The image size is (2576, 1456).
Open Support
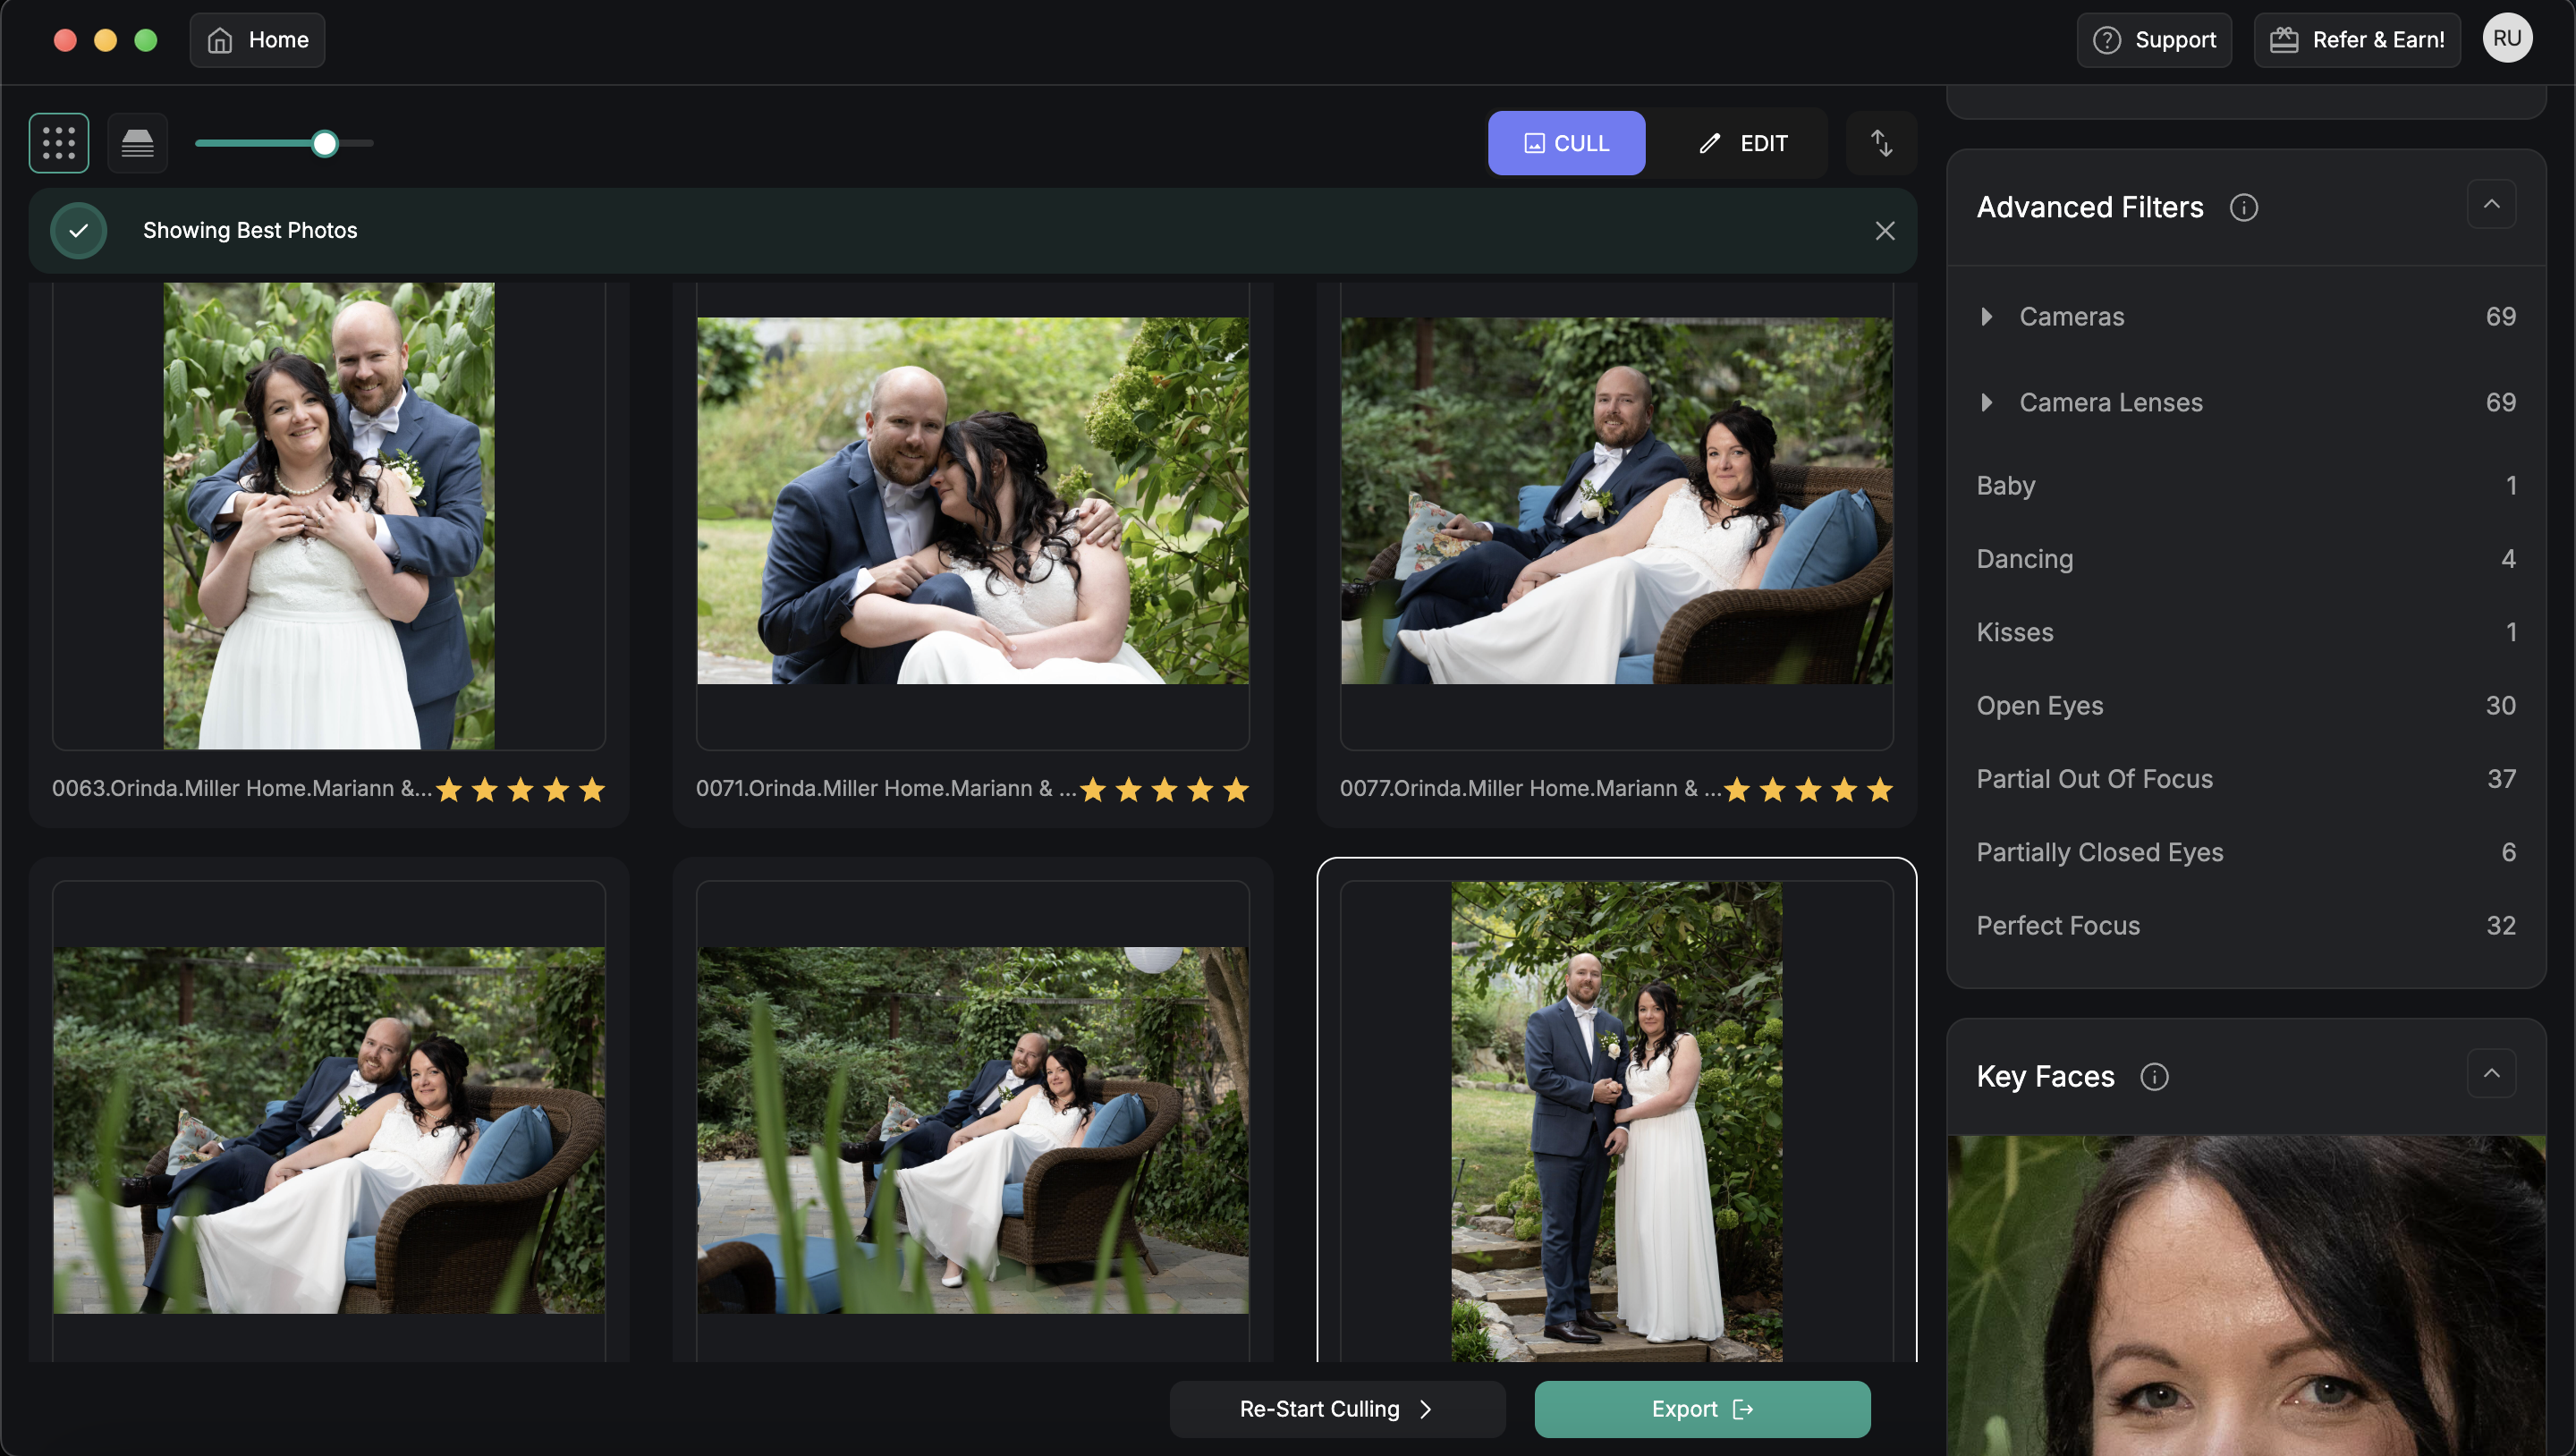2154,40
